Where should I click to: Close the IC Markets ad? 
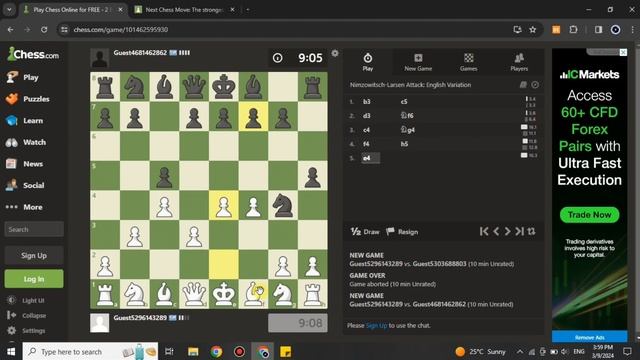[623, 52]
